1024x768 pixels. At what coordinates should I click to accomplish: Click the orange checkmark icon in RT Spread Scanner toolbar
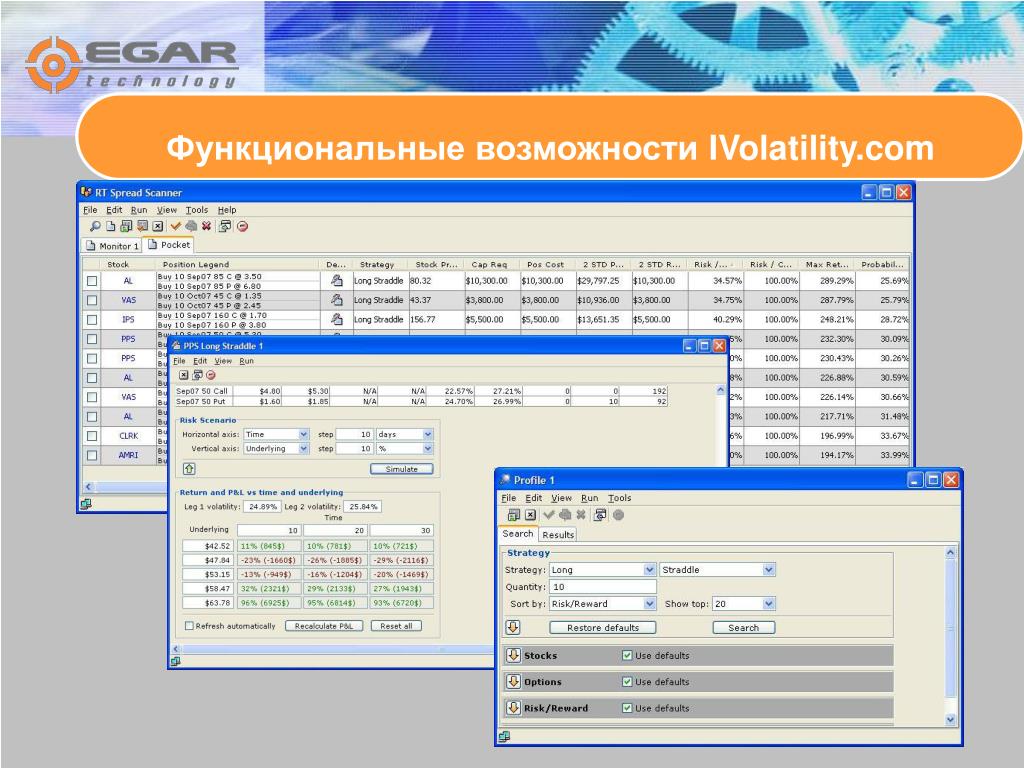point(175,226)
